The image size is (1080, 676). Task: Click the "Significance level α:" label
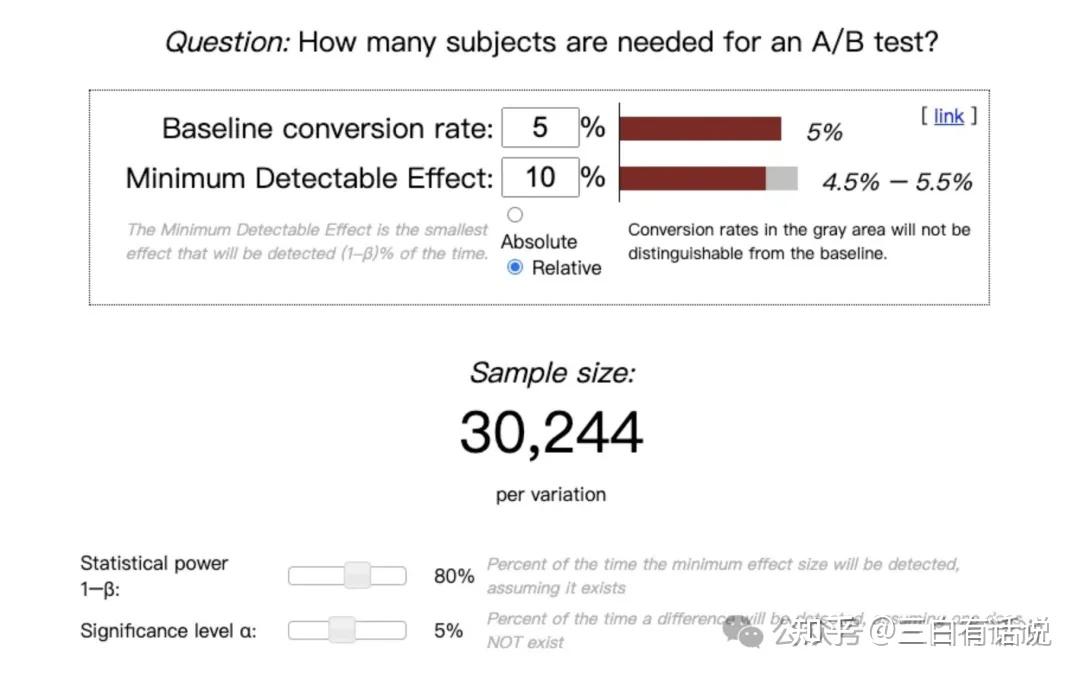coord(168,631)
